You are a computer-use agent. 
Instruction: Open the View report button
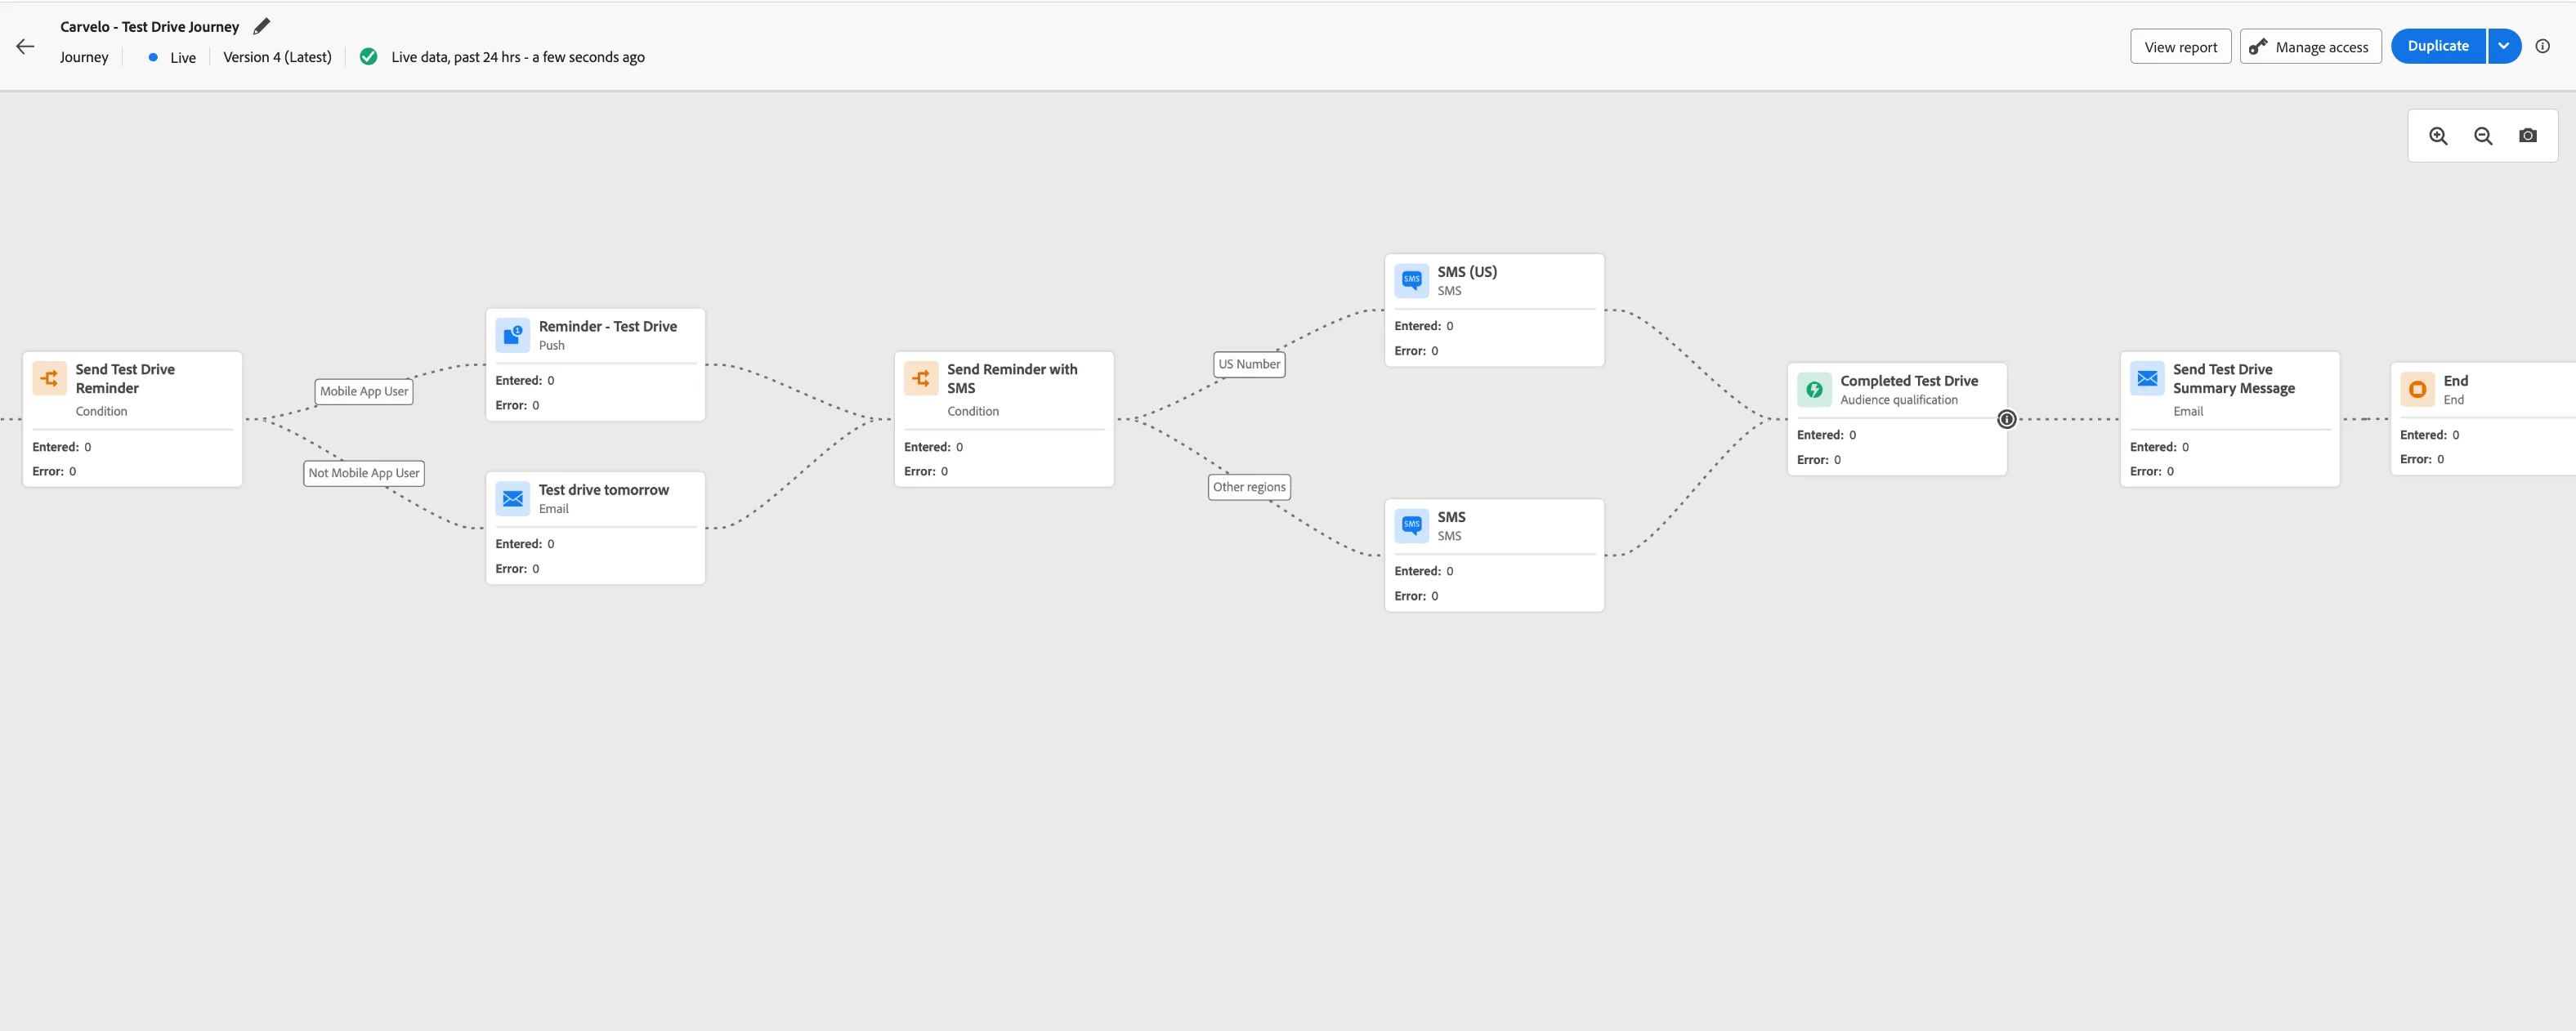pyautogui.click(x=2181, y=46)
